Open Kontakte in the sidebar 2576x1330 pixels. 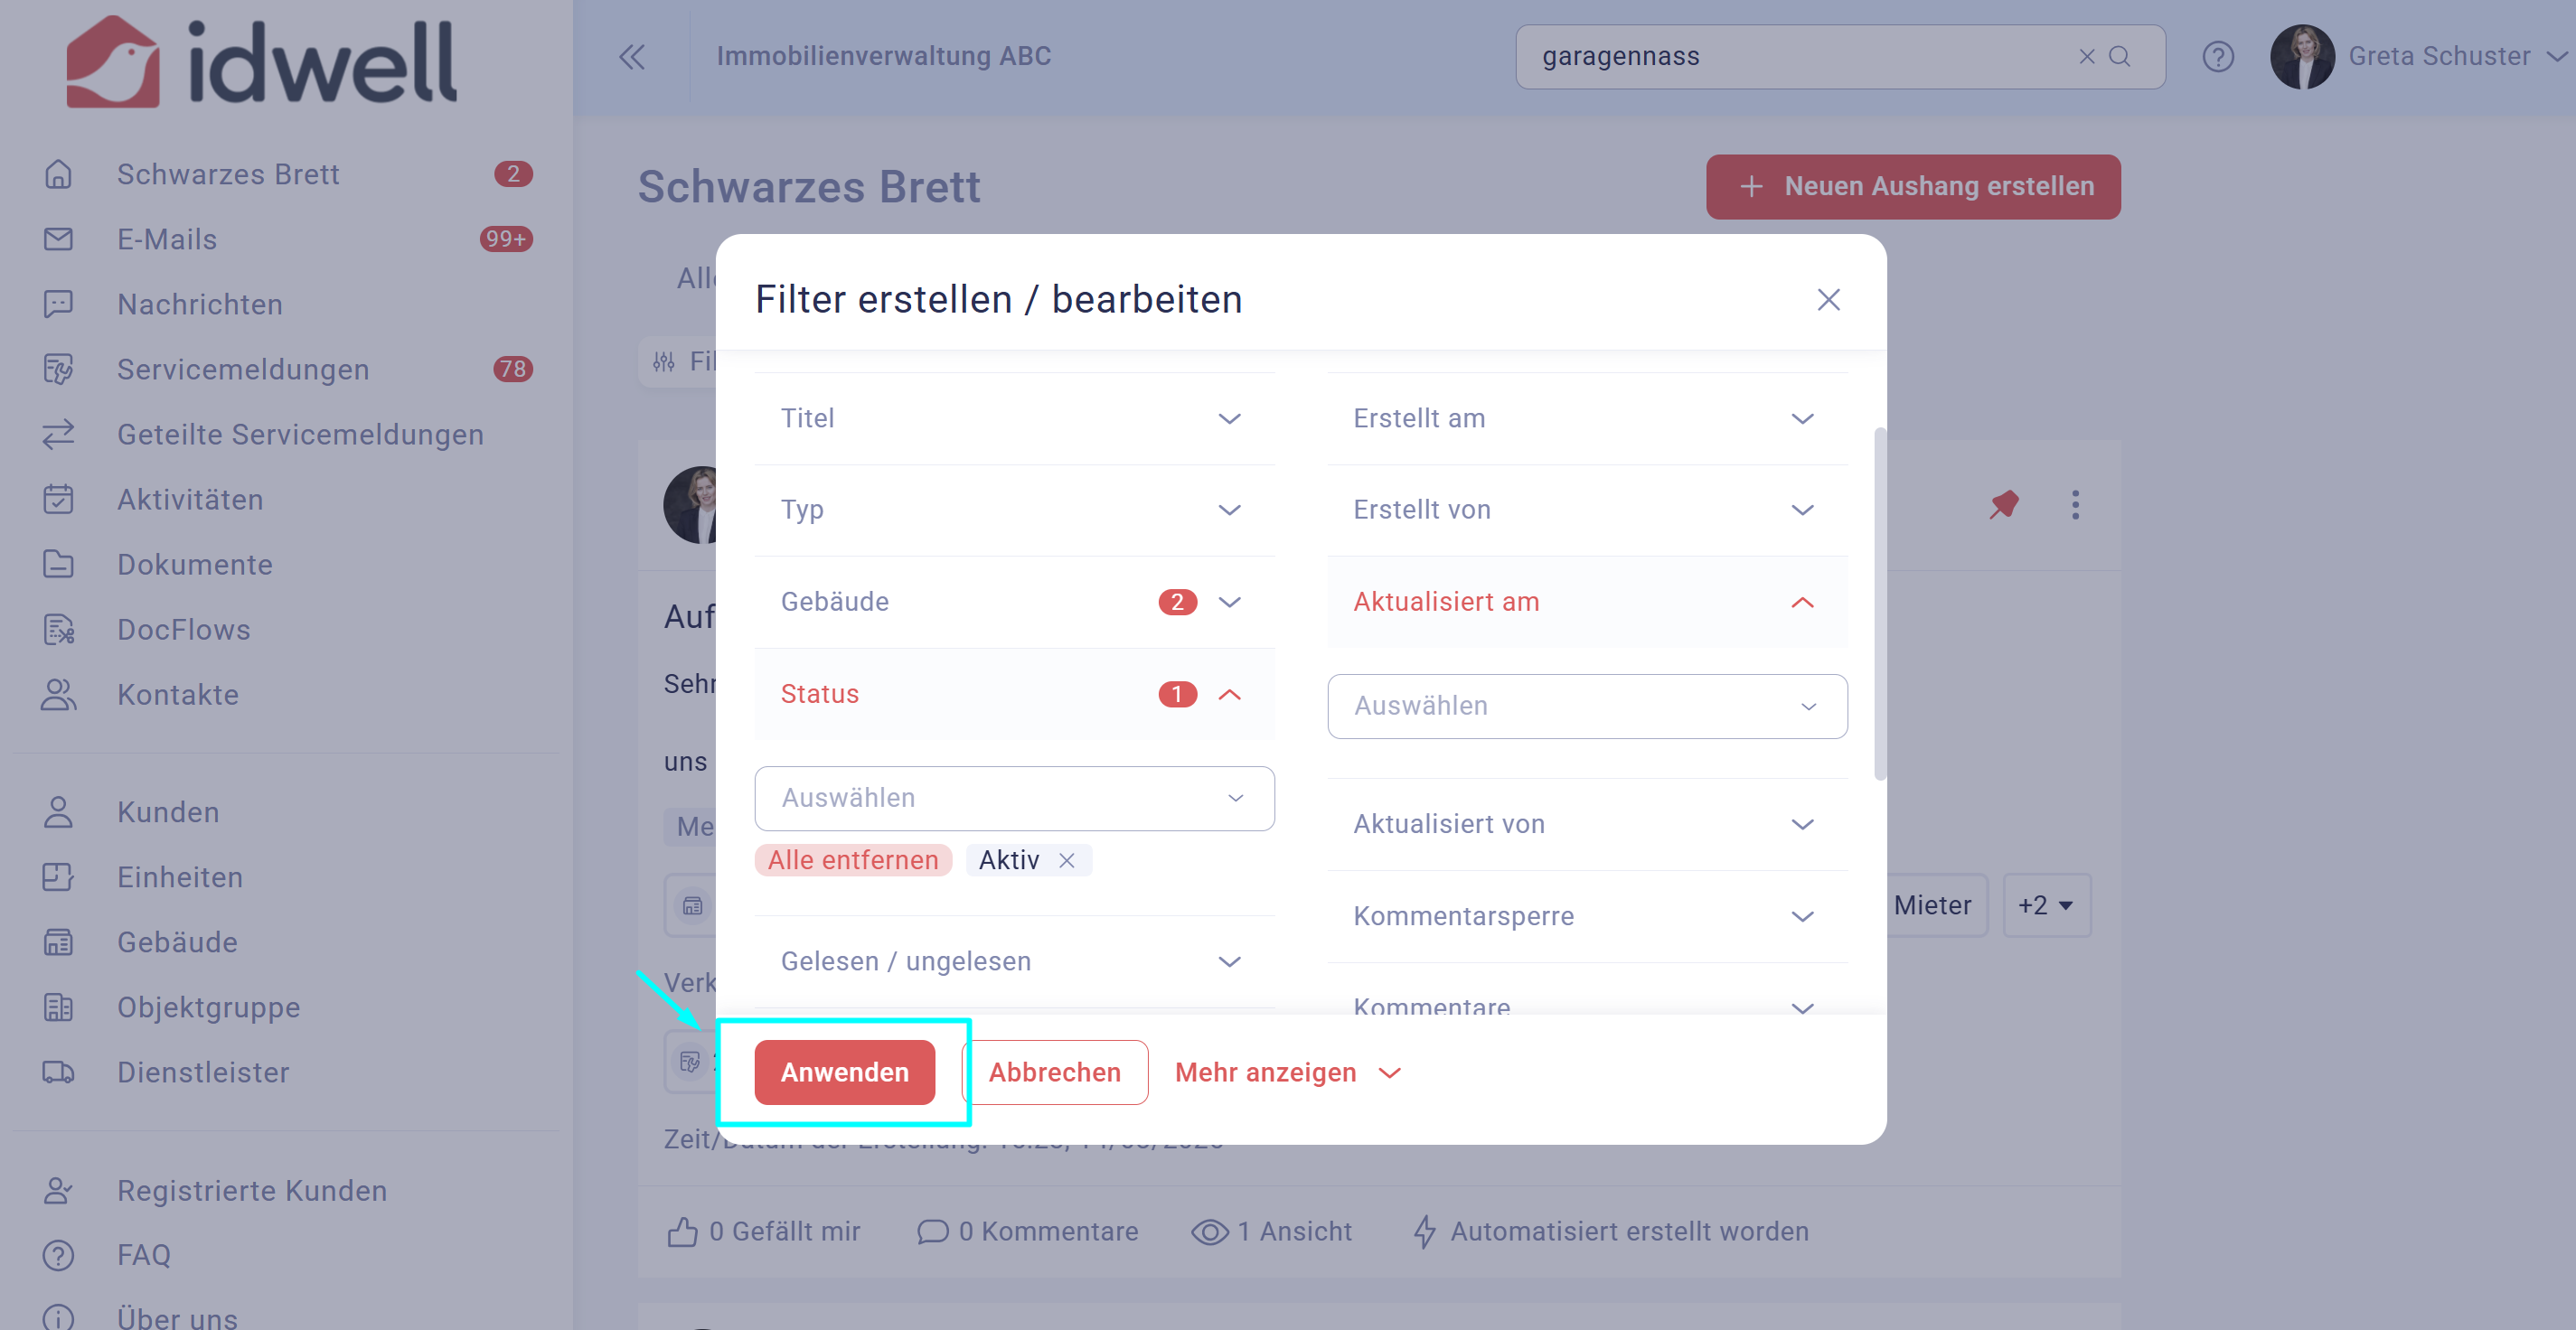point(178,694)
